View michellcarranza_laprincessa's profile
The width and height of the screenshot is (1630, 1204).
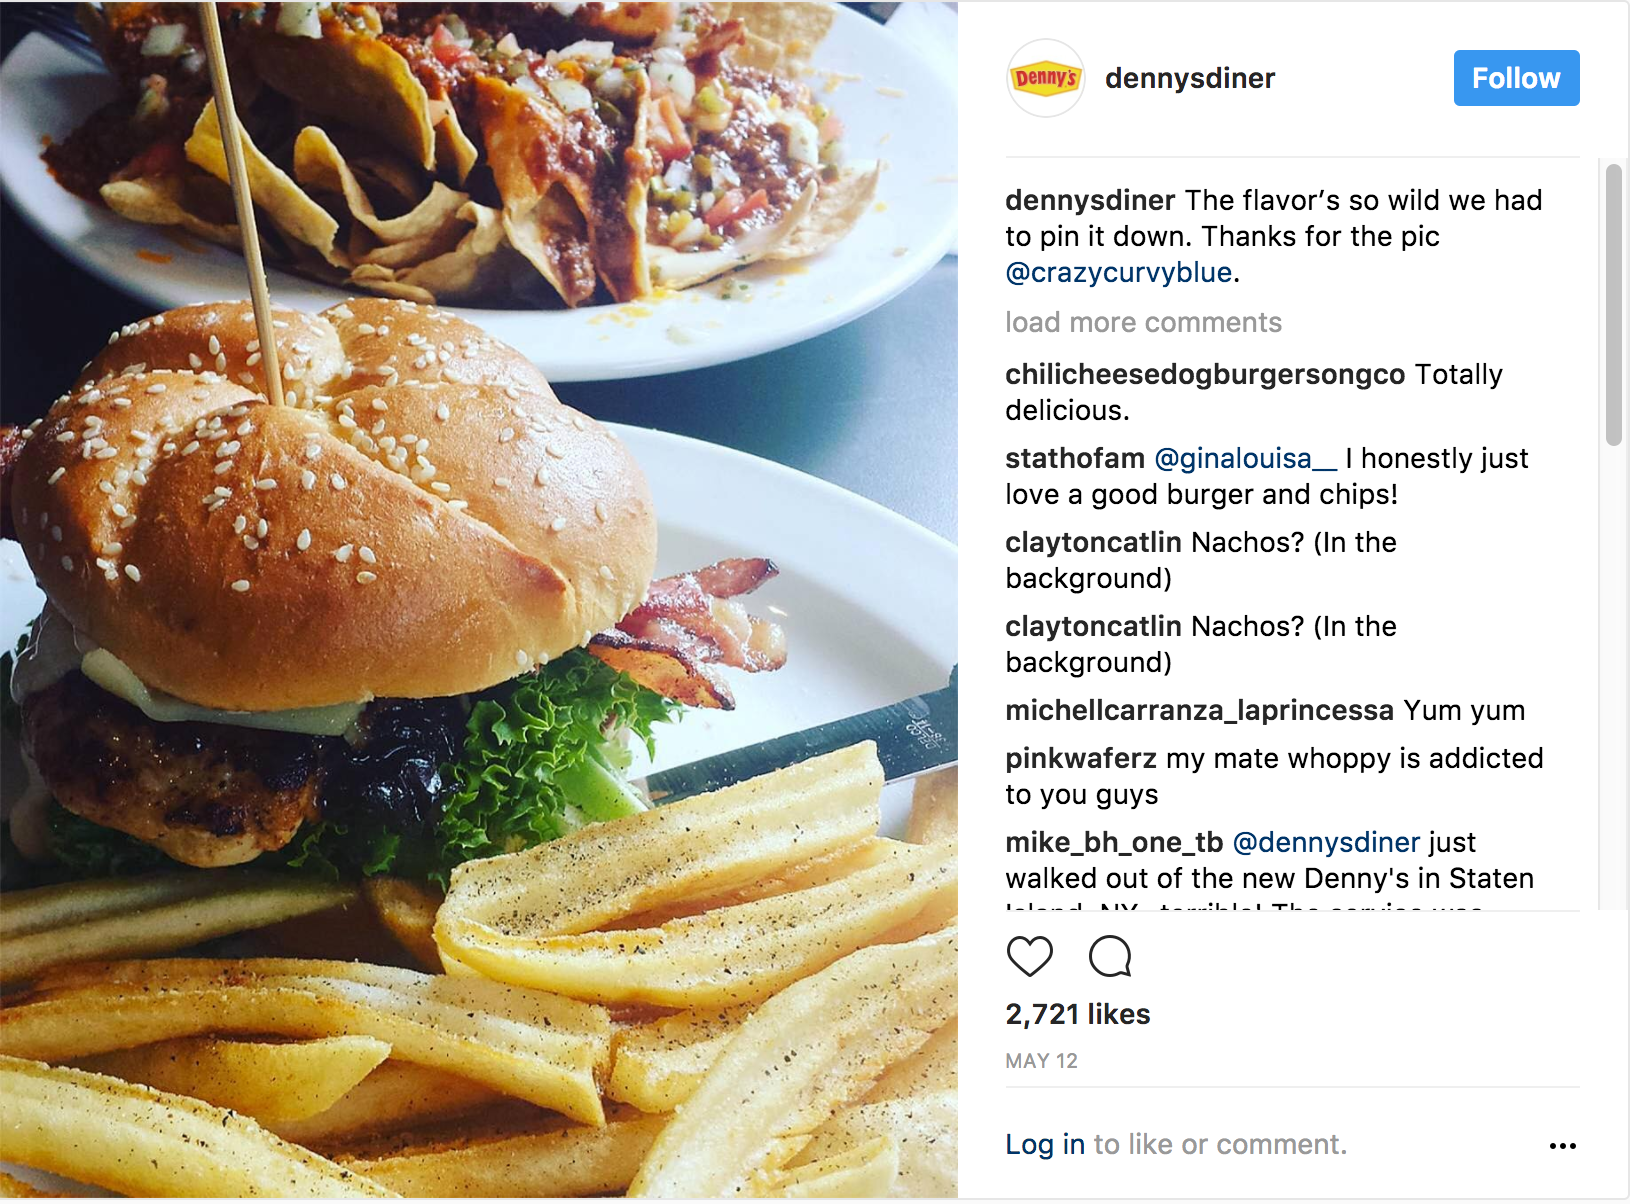(x=1199, y=710)
